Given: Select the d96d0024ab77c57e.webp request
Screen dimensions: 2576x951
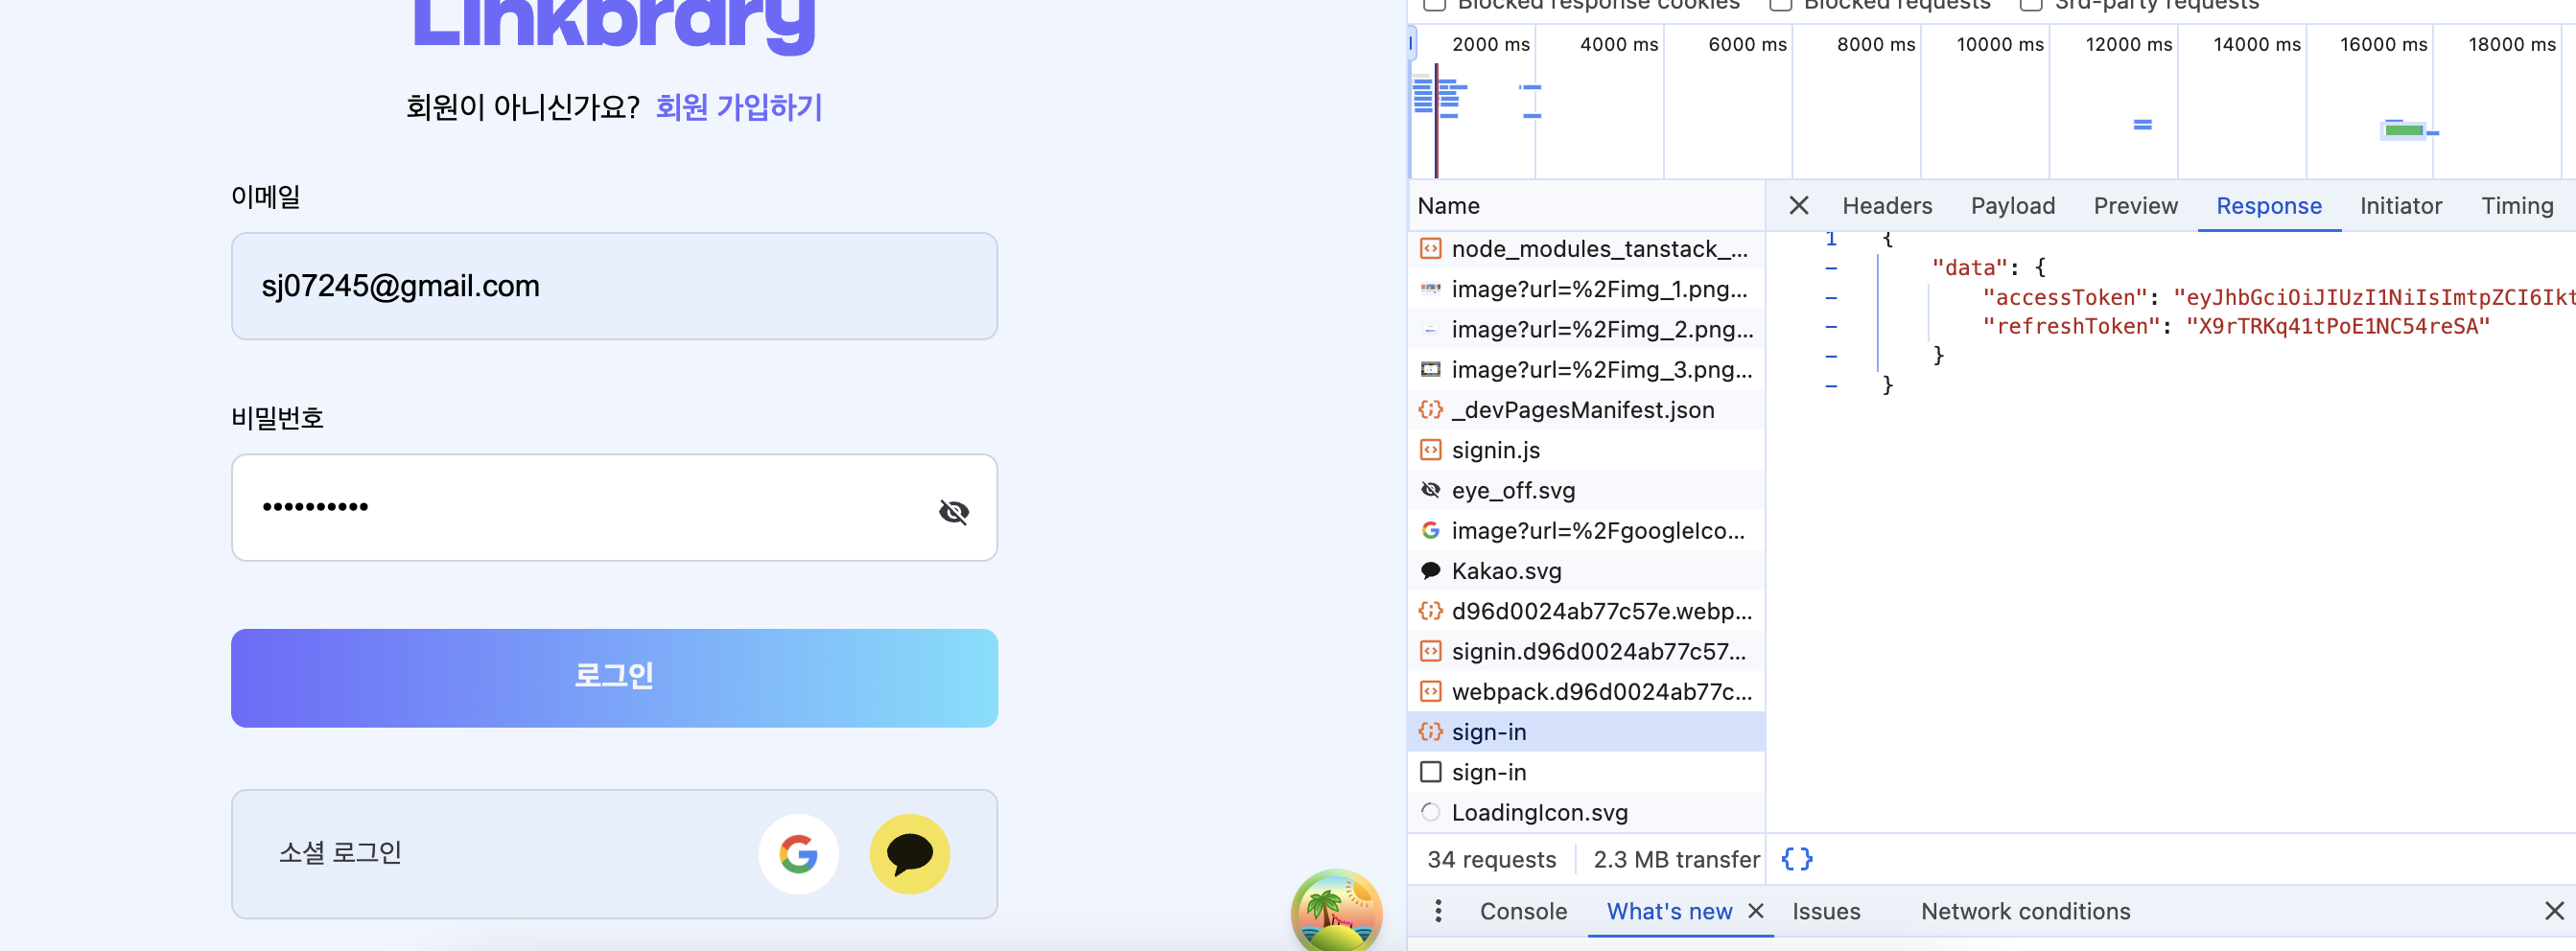Looking at the screenshot, I should (1586, 611).
